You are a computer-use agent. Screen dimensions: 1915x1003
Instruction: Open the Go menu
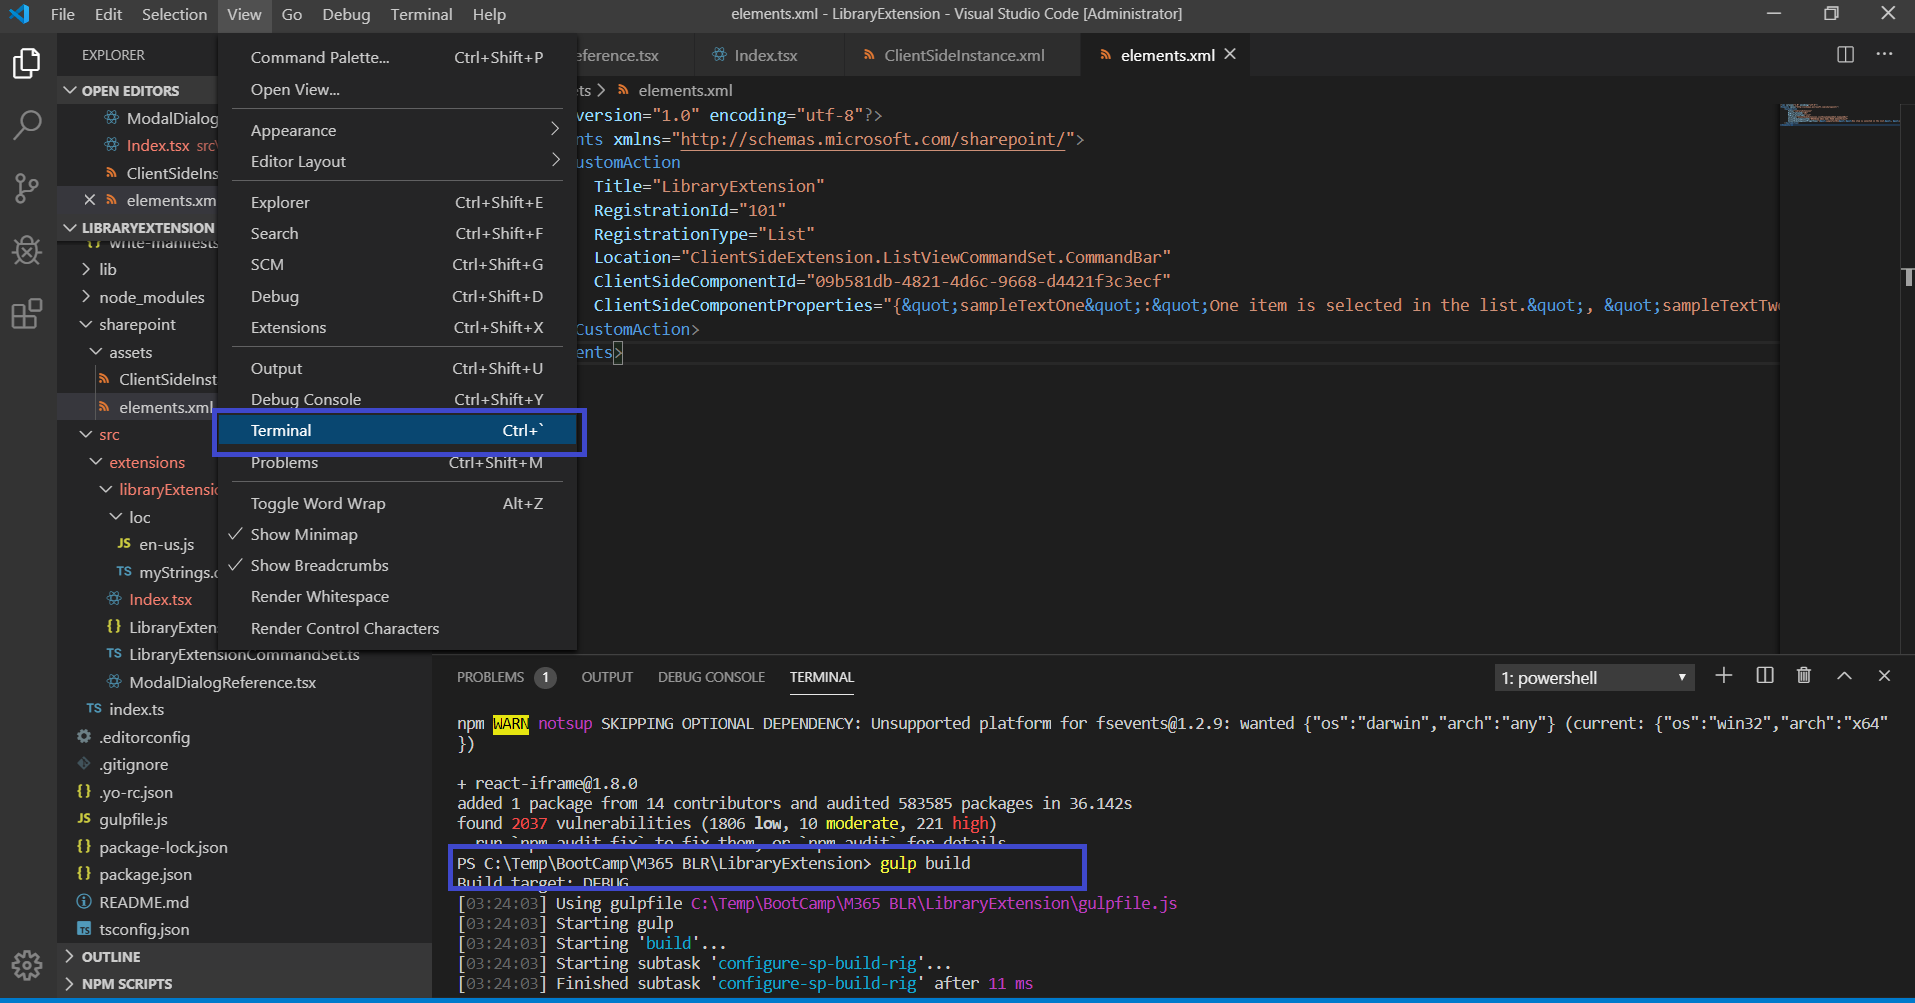tap(291, 14)
